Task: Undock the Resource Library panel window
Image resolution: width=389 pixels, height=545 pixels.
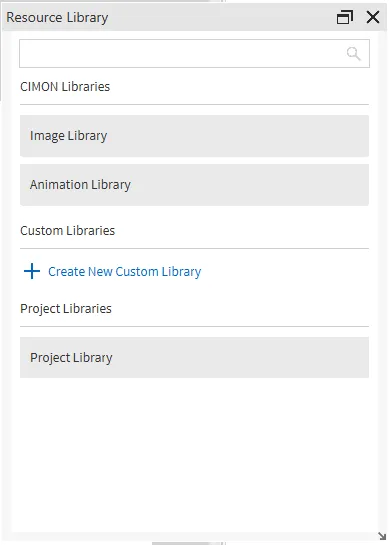Action: [x=345, y=17]
